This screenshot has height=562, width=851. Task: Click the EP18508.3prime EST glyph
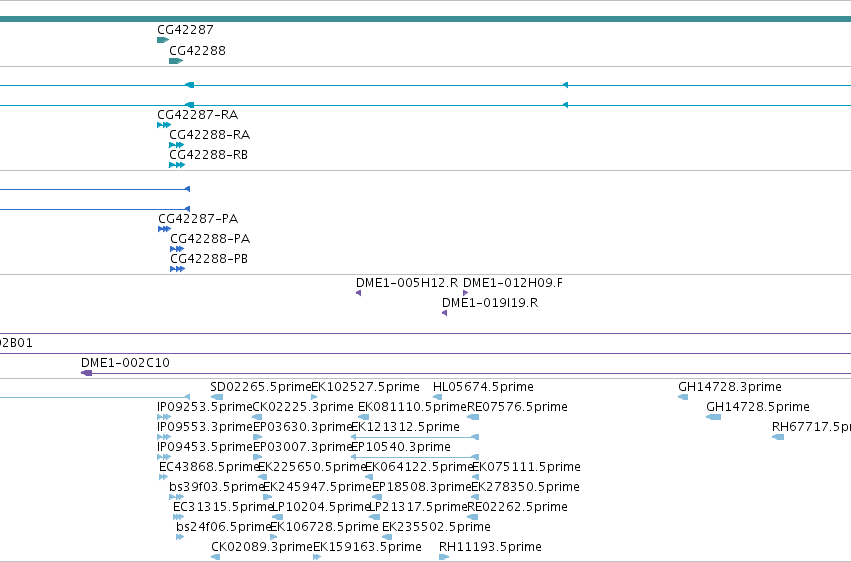pyautogui.click(x=377, y=497)
